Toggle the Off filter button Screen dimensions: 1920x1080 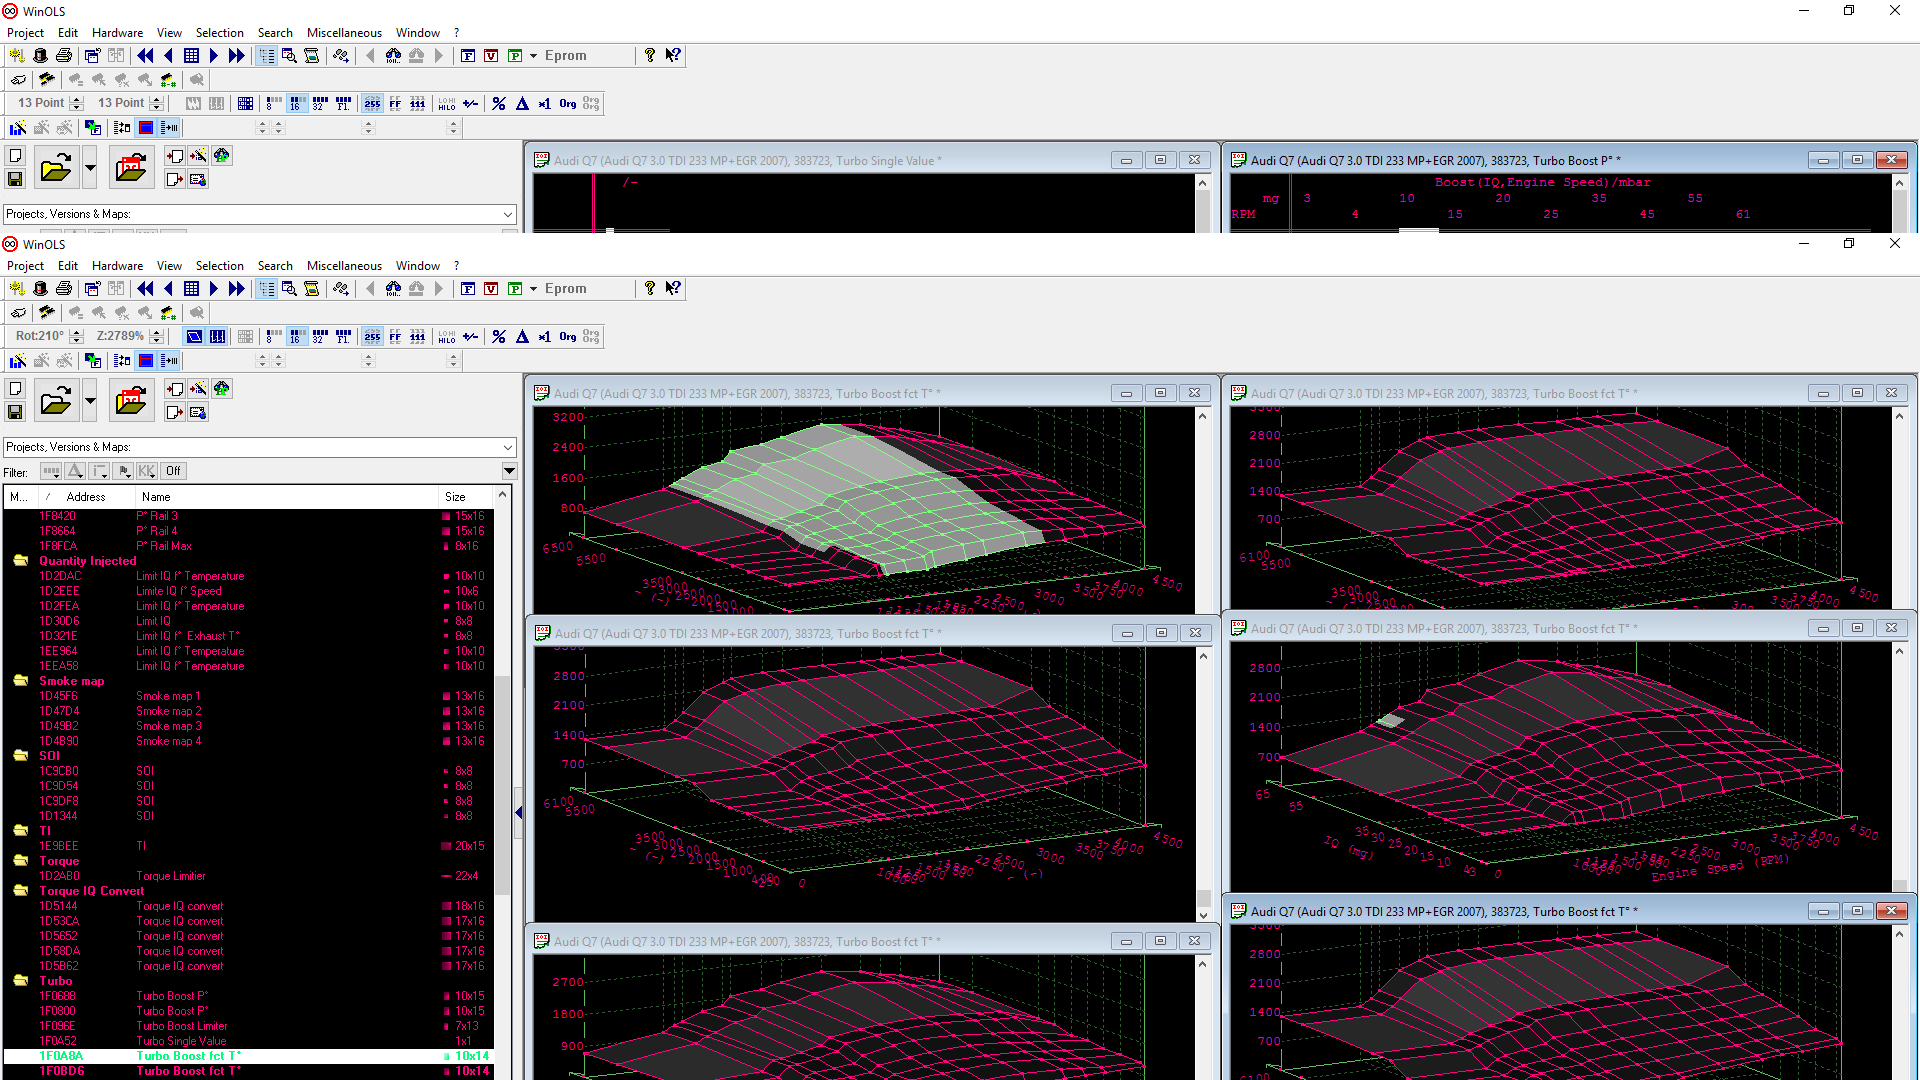point(173,471)
